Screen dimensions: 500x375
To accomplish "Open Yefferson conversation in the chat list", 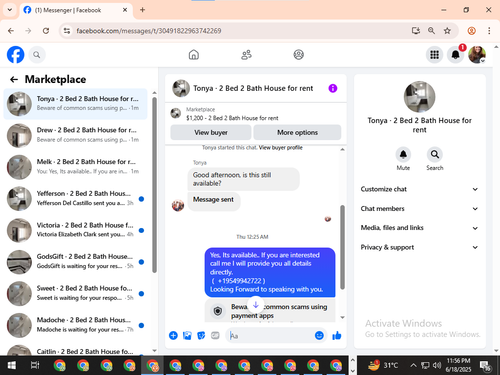I will (x=75, y=199).
